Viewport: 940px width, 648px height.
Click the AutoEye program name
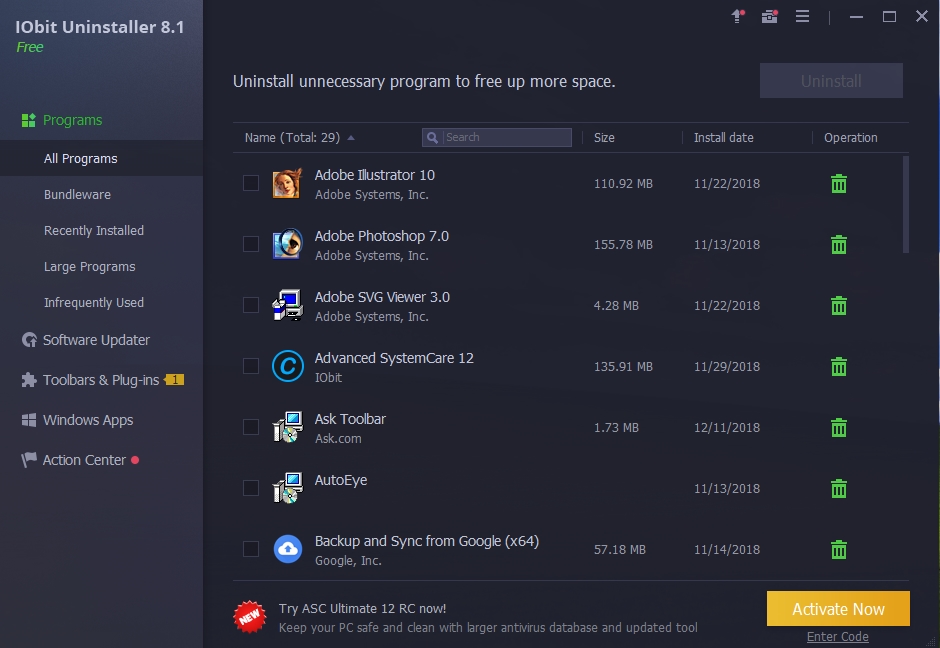[x=341, y=480]
